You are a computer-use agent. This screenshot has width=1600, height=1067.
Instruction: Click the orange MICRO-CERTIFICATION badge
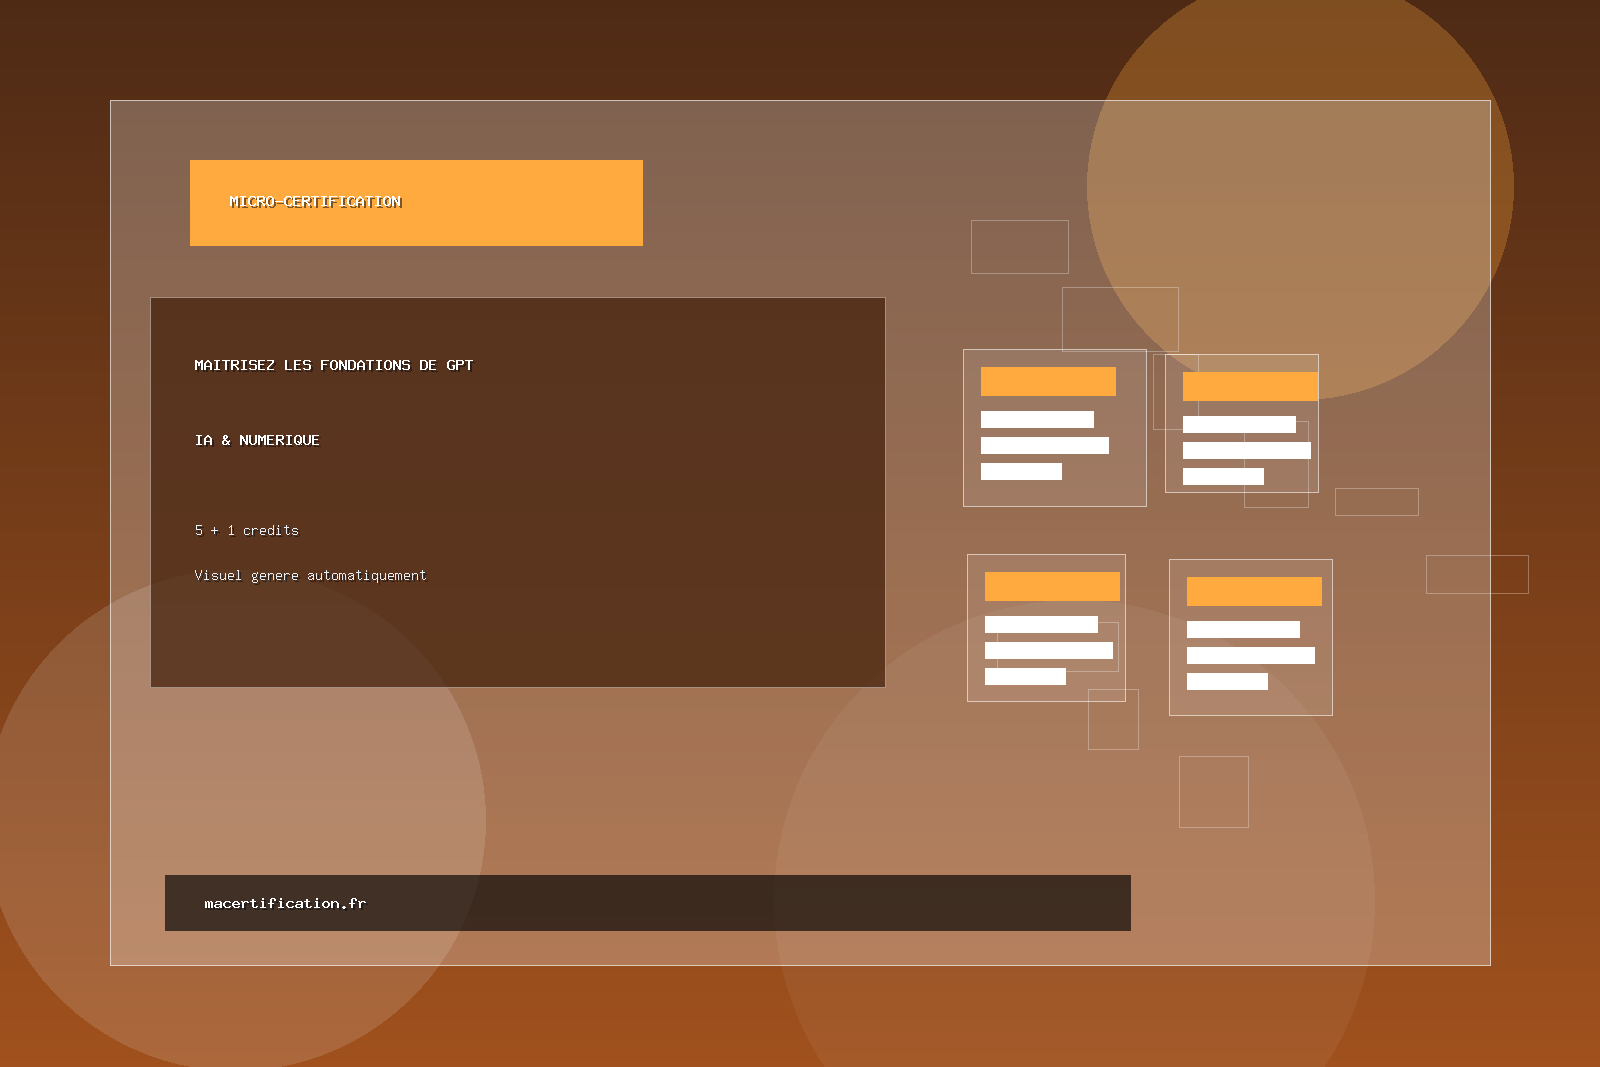(416, 203)
